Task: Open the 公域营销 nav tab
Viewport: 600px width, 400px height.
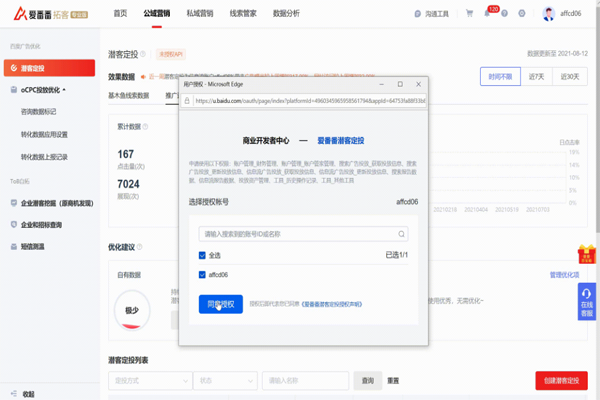Action: click(x=157, y=13)
